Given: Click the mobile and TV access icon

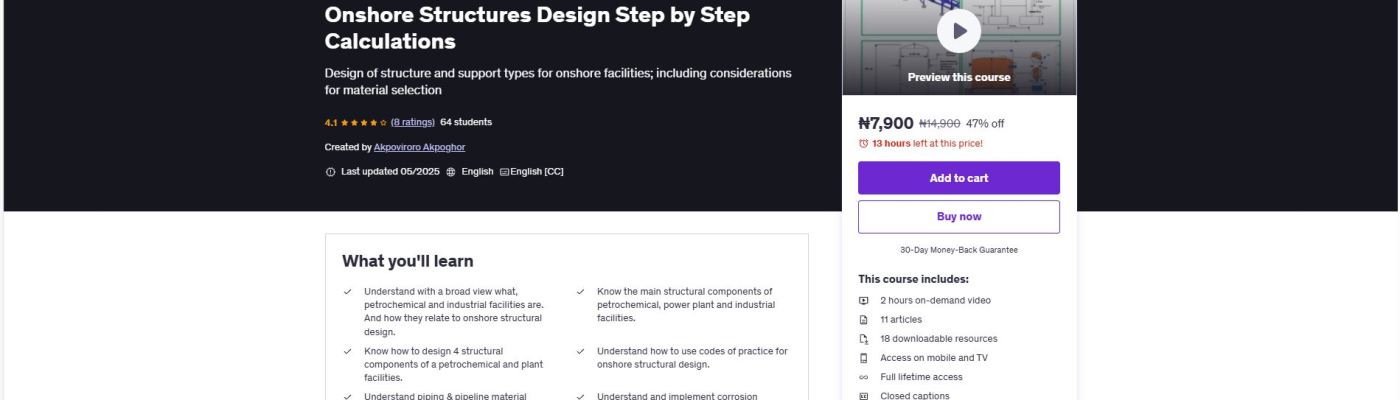Looking at the screenshot, I should 864,358.
